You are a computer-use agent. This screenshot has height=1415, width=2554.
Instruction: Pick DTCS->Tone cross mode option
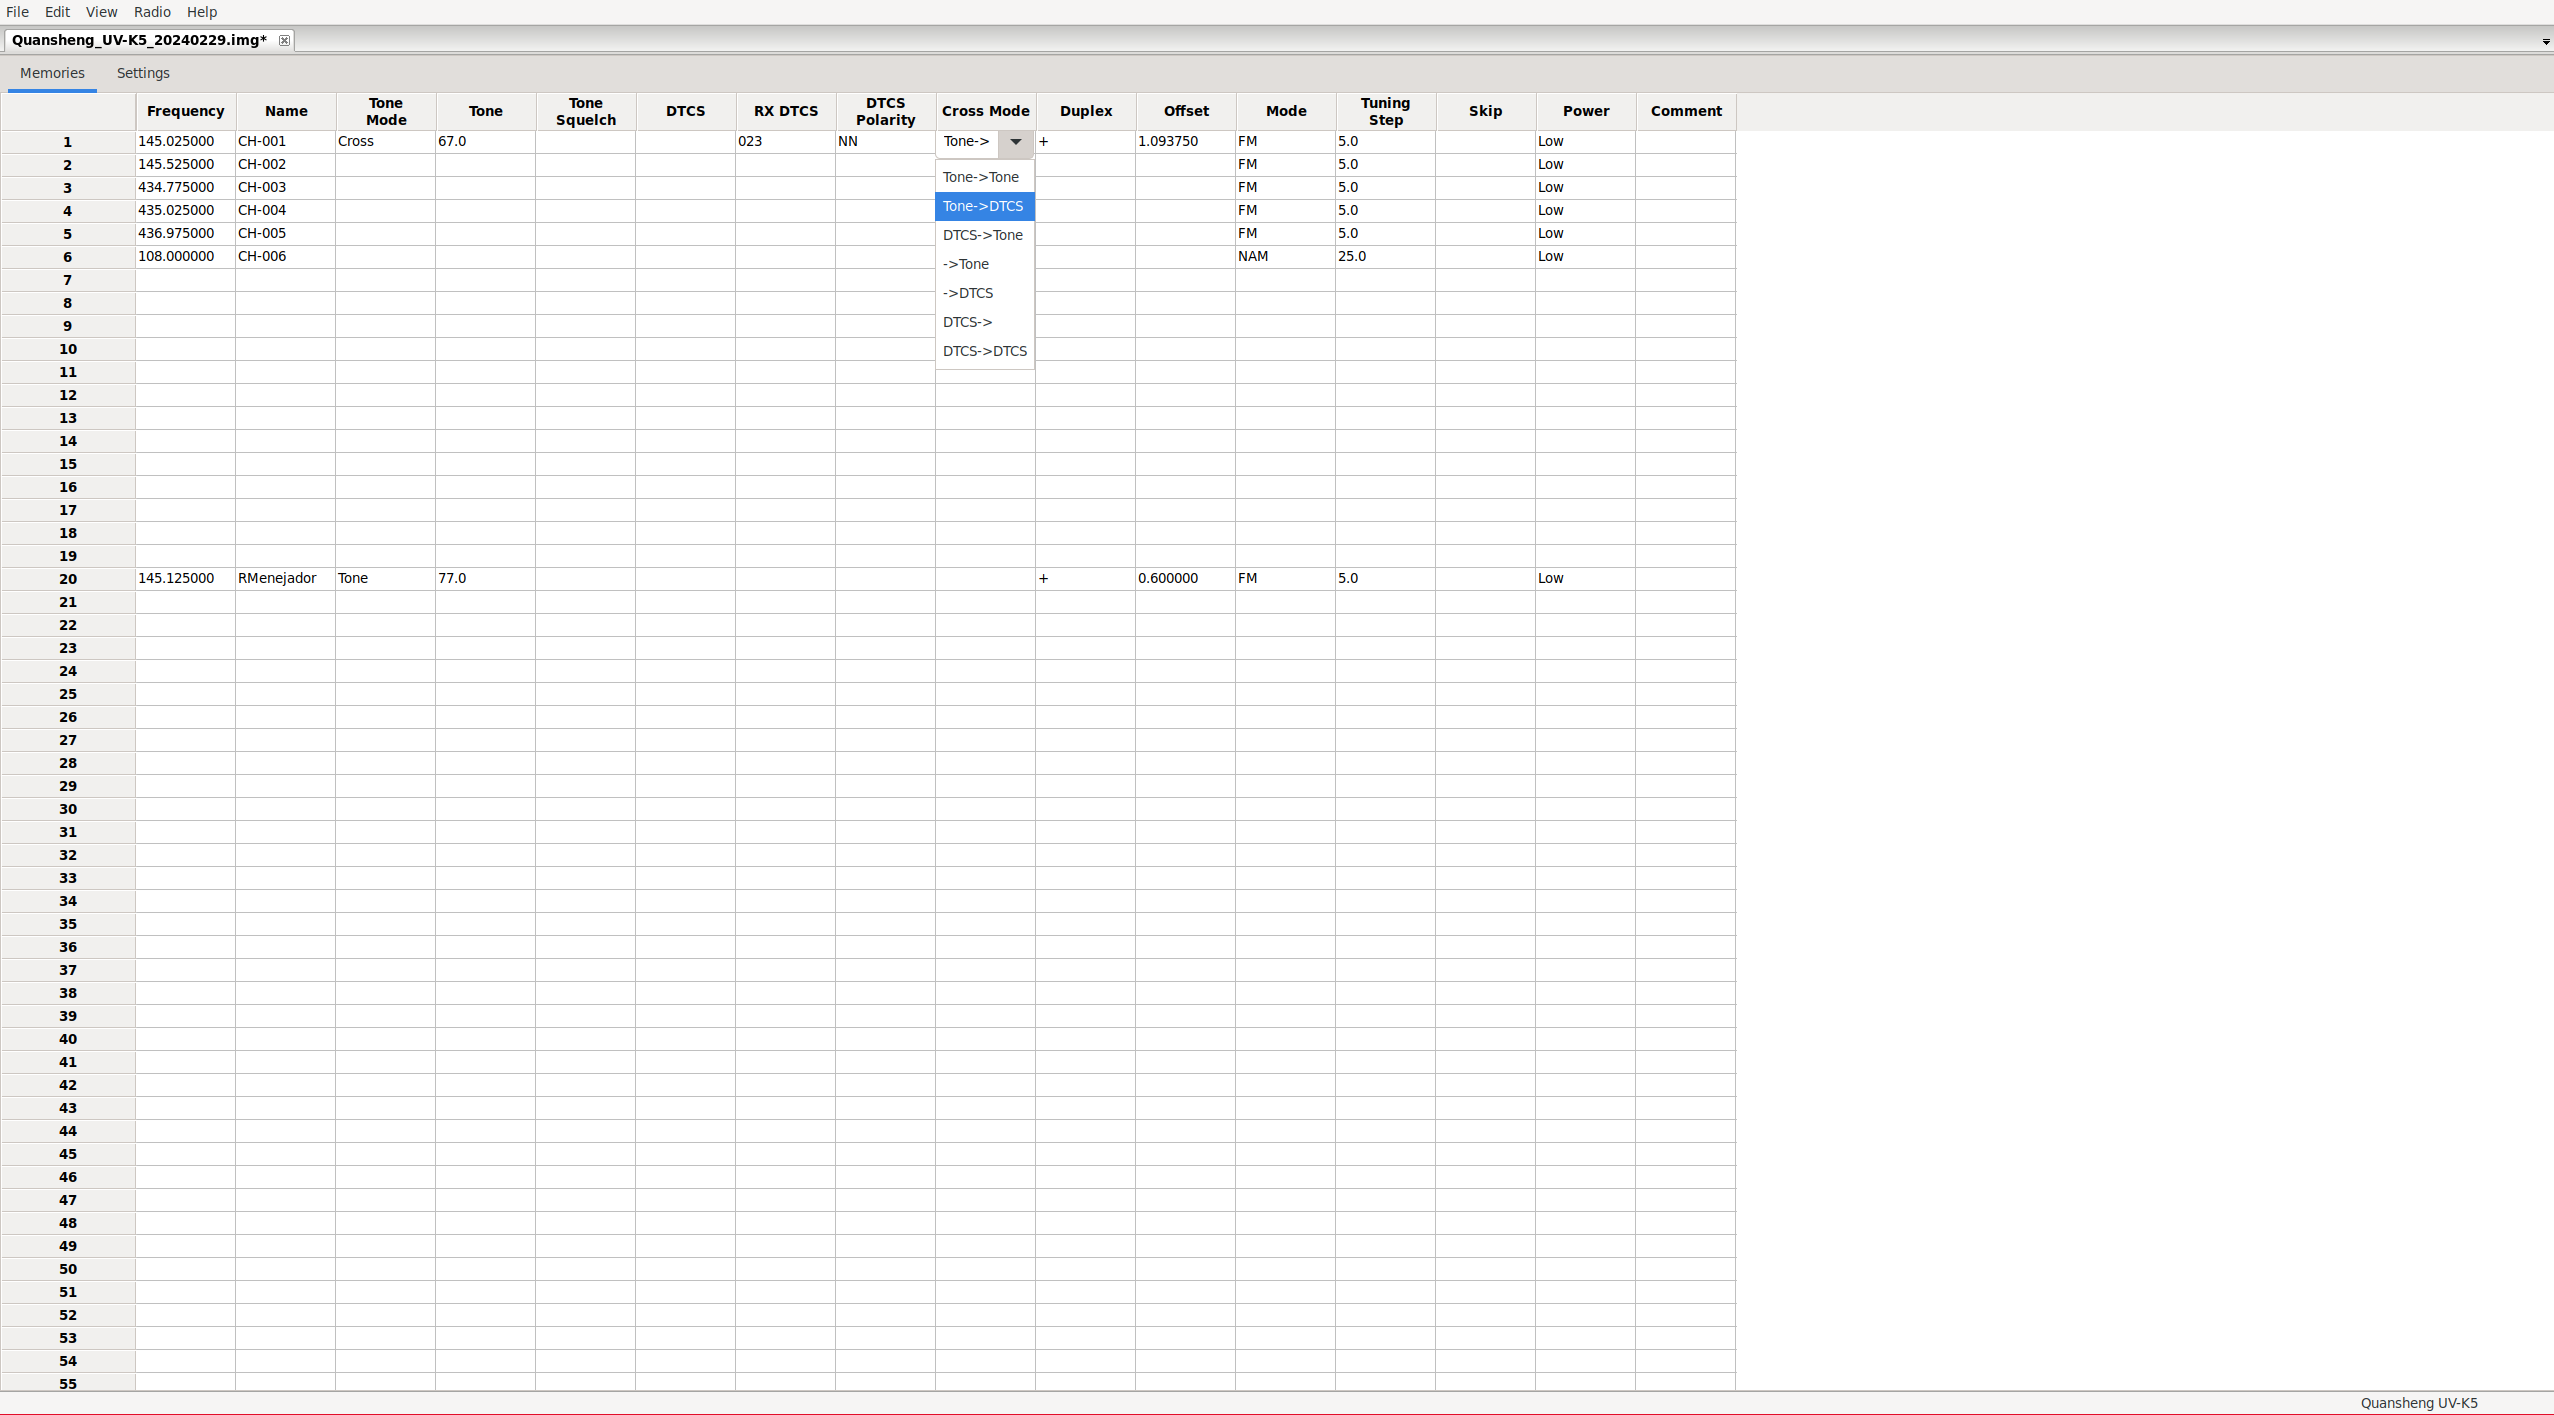point(983,235)
